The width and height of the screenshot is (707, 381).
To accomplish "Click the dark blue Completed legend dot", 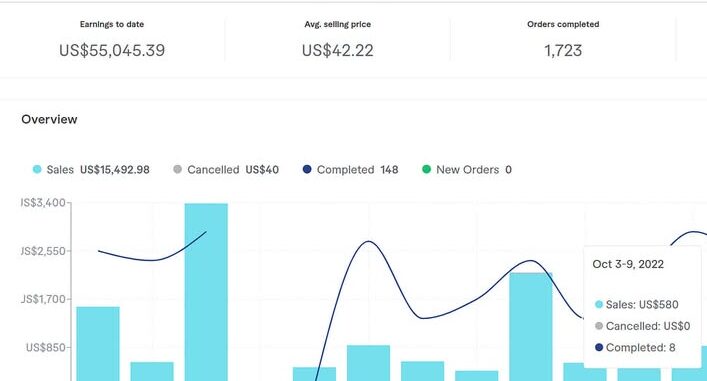I will point(307,170).
